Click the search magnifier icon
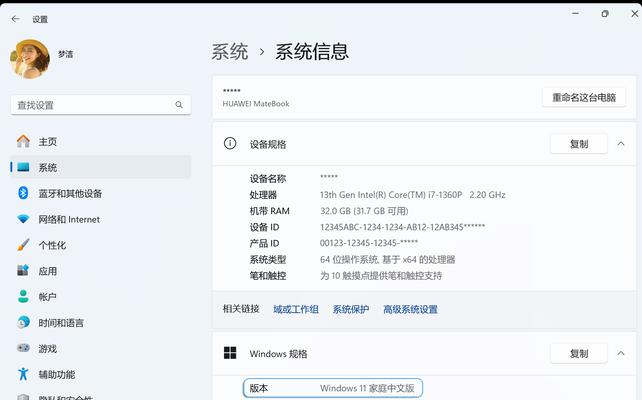Viewport: 642px width, 400px height. 179,105
